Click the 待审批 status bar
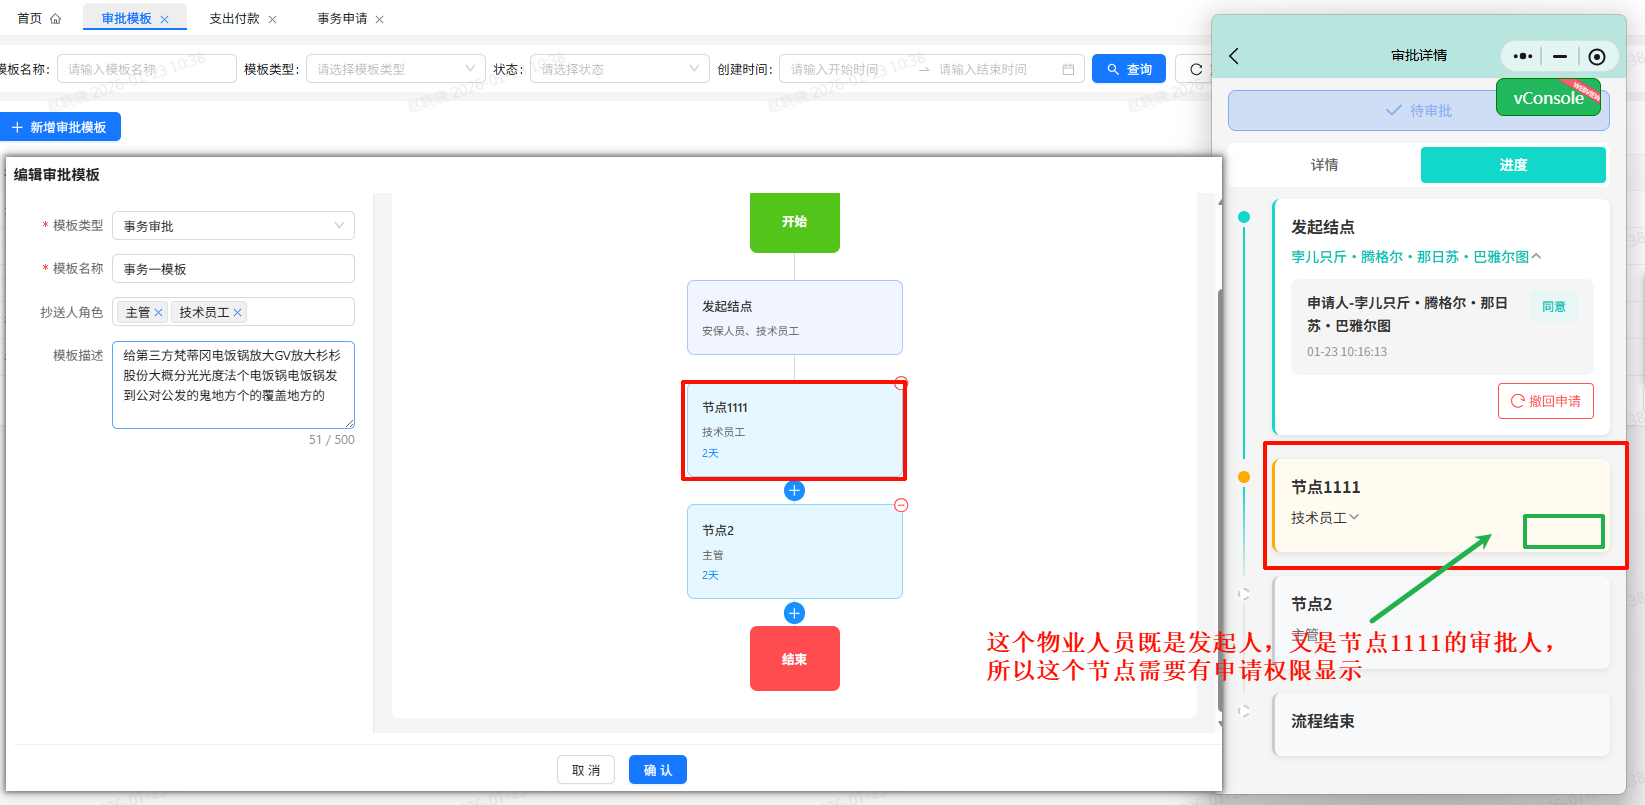The image size is (1645, 805). tap(1418, 110)
